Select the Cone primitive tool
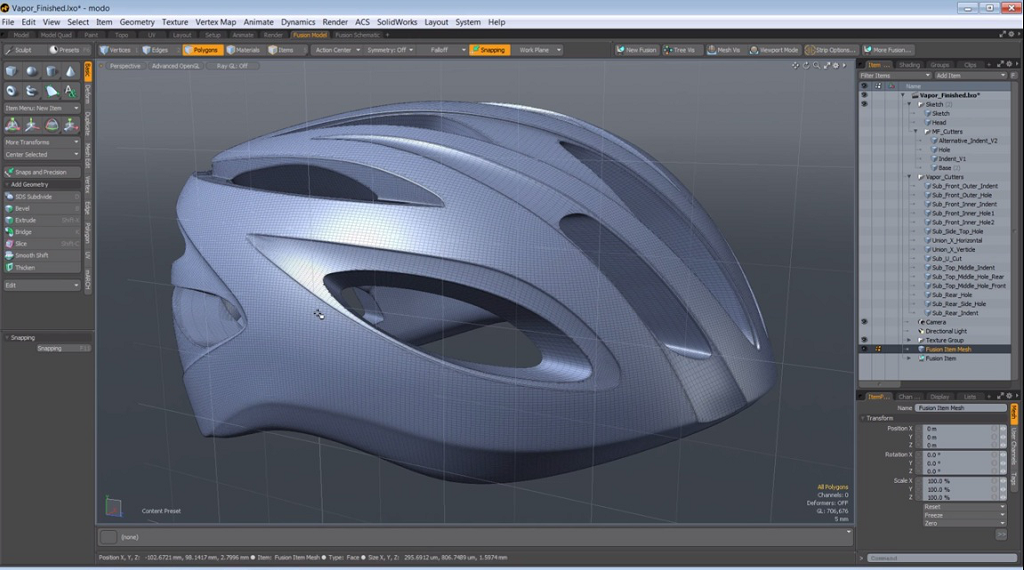 pyautogui.click(x=70, y=72)
